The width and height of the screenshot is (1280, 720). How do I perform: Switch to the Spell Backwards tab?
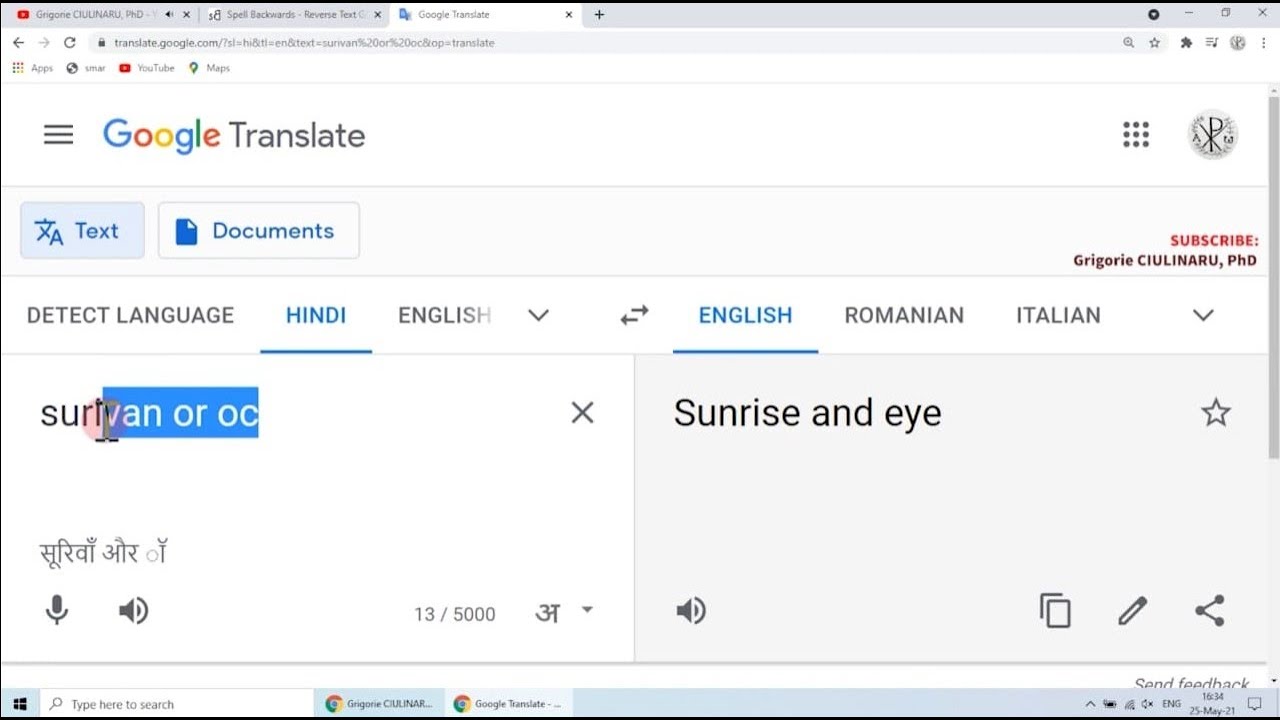(294, 15)
